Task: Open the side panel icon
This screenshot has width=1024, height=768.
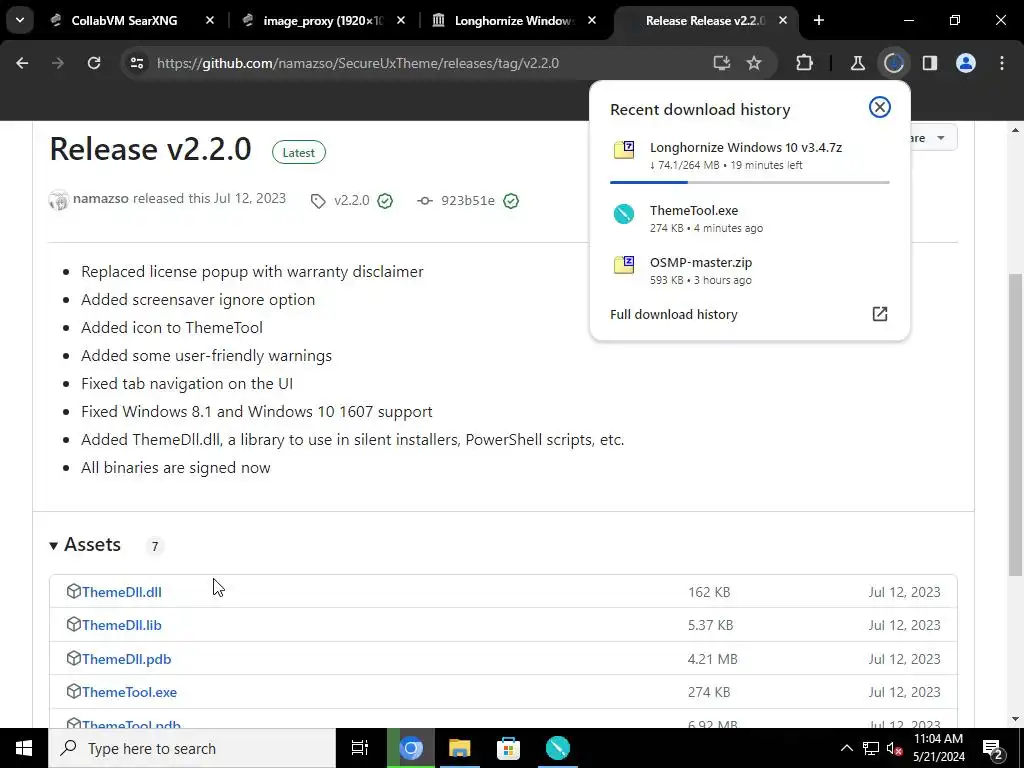Action: click(x=929, y=63)
